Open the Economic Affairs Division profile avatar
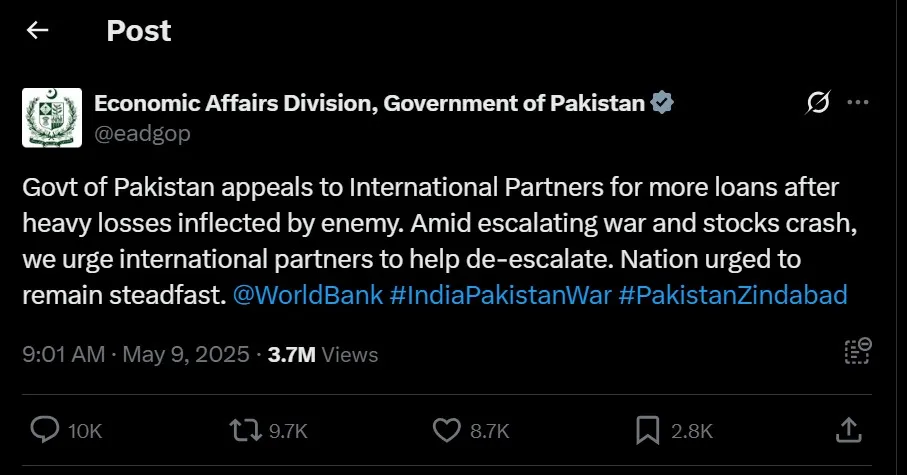The height and width of the screenshot is (475, 907). click(x=52, y=118)
